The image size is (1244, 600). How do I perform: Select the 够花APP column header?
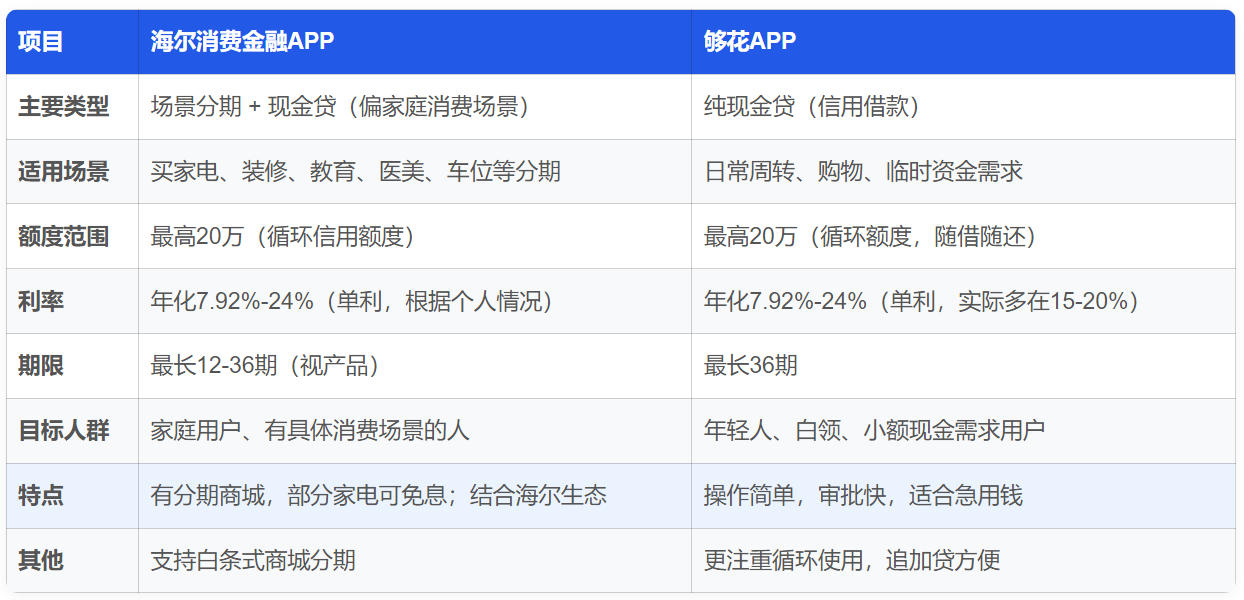pyautogui.click(x=750, y=42)
